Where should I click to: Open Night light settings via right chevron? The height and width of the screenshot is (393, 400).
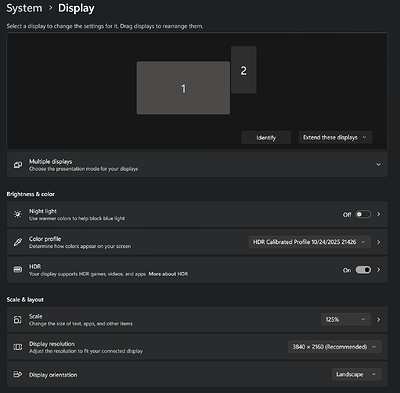click(x=379, y=214)
